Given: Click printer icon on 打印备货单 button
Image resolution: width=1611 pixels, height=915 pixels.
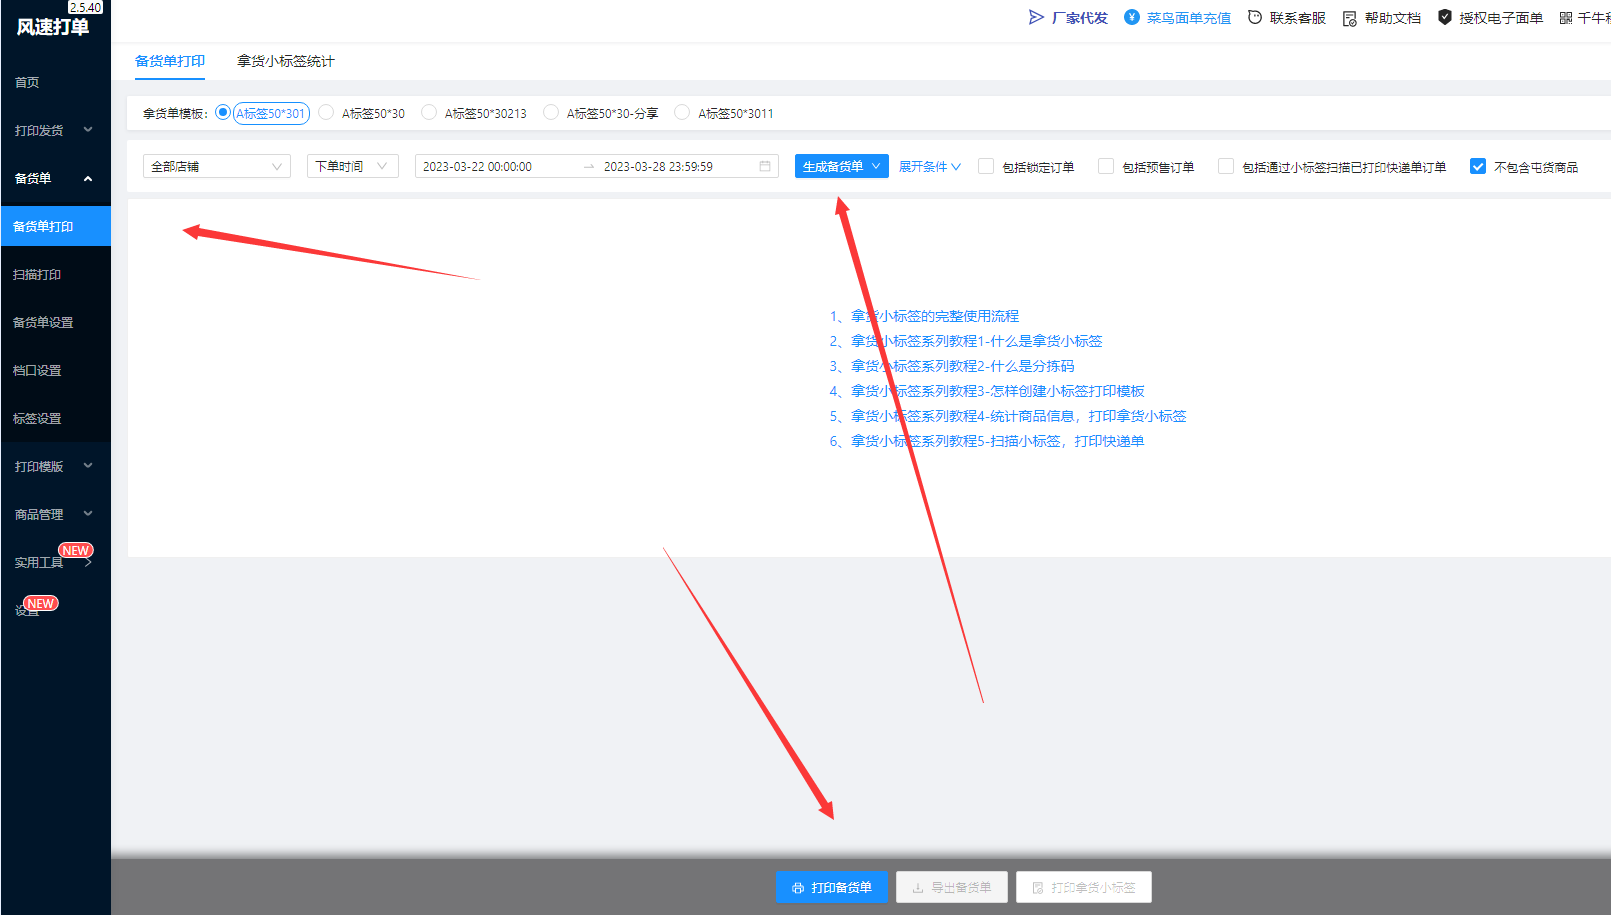Looking at the screenshot, I should pos(798,888).
